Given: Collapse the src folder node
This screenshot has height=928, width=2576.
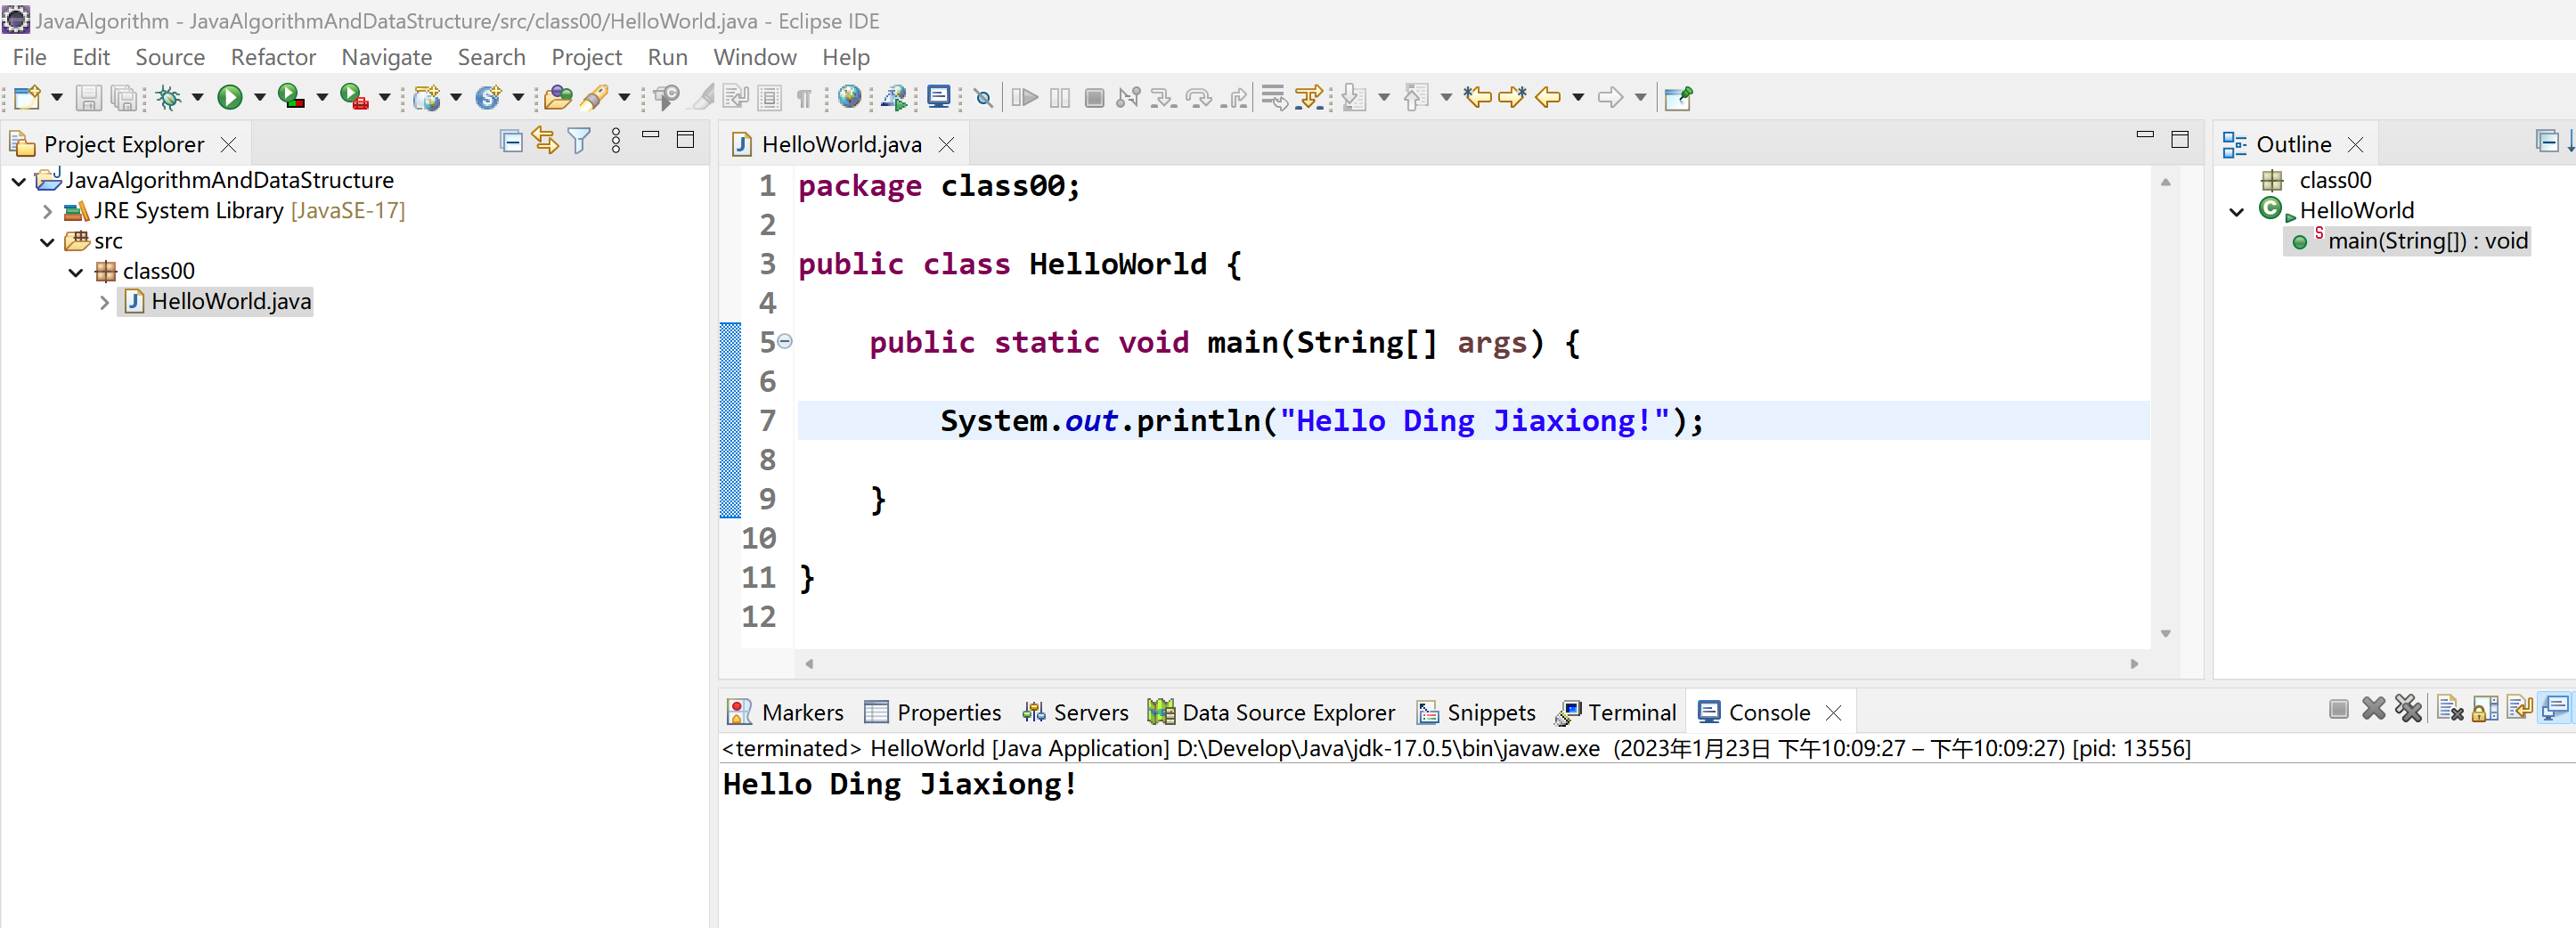Looking at the screenshot, I should 47,242.
